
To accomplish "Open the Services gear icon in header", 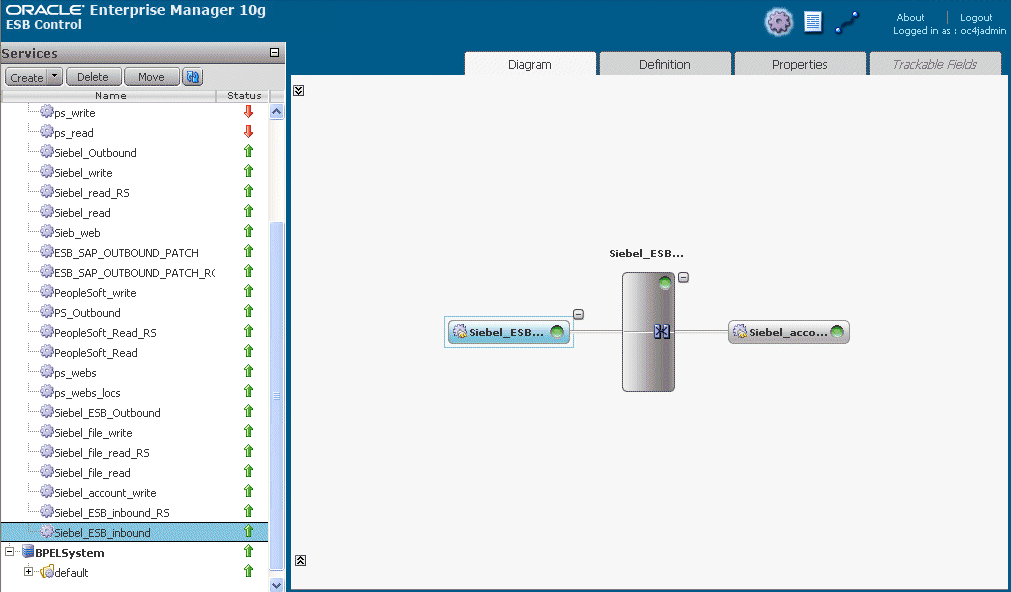I will [x=778, y=22].
